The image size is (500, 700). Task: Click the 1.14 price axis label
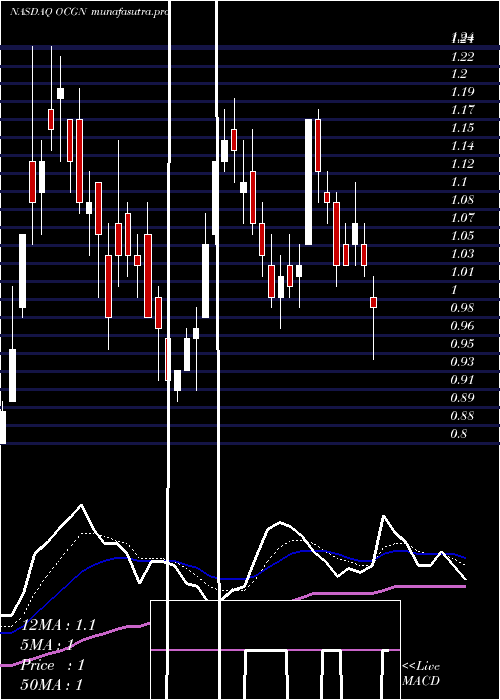point(462,146)
